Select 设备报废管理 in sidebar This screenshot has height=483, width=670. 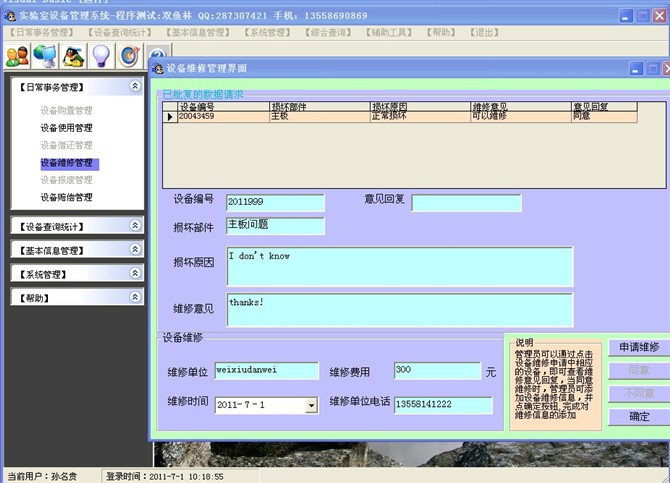(66, 180)
